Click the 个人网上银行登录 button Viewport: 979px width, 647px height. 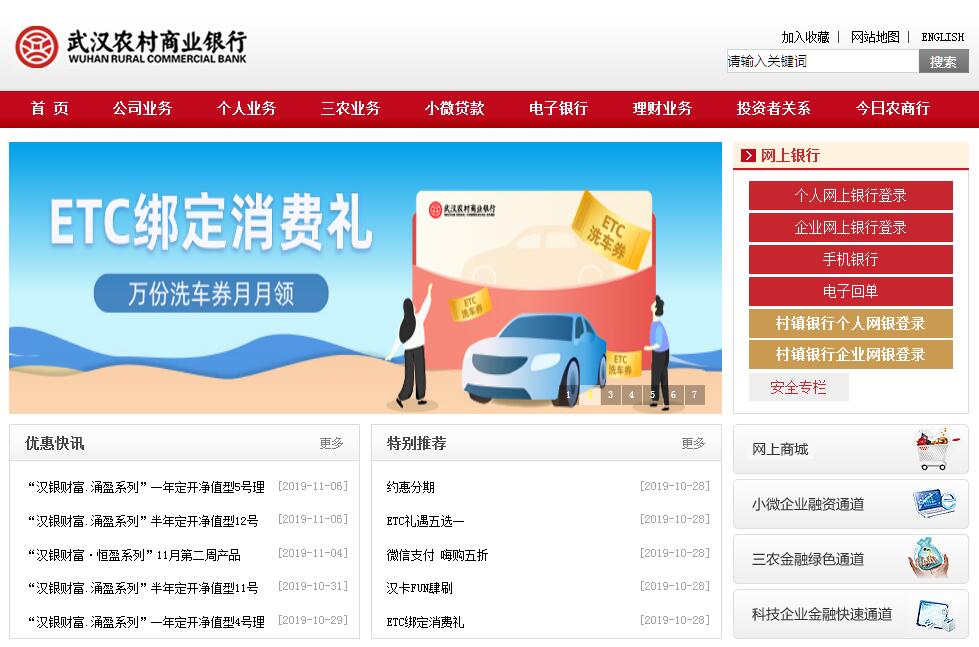pos(850,196)
